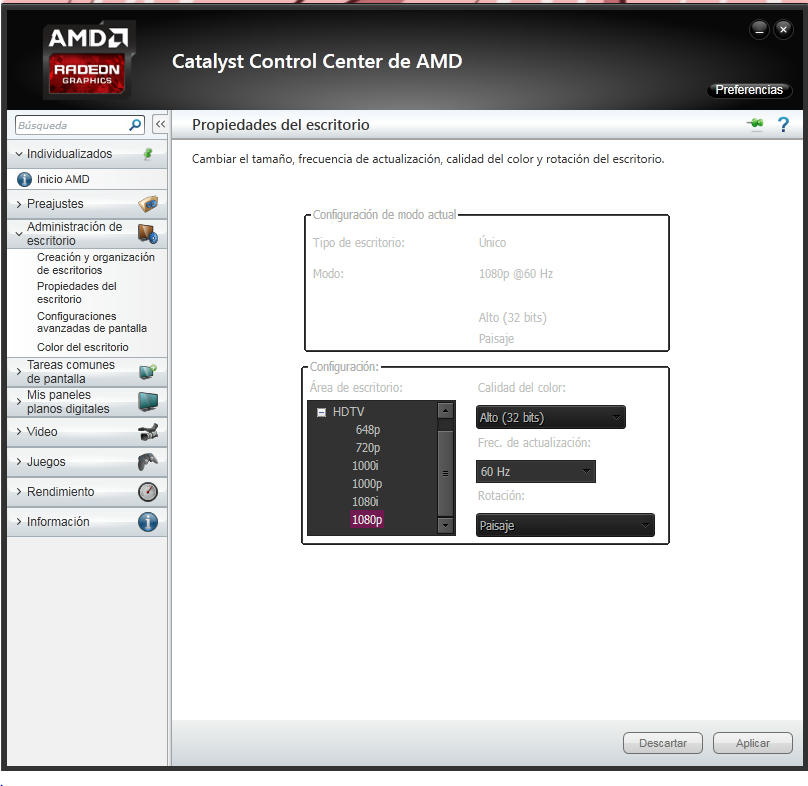Expand the Juegos section
The height and width of the screenshot is (786, 808).
(19, 461)
